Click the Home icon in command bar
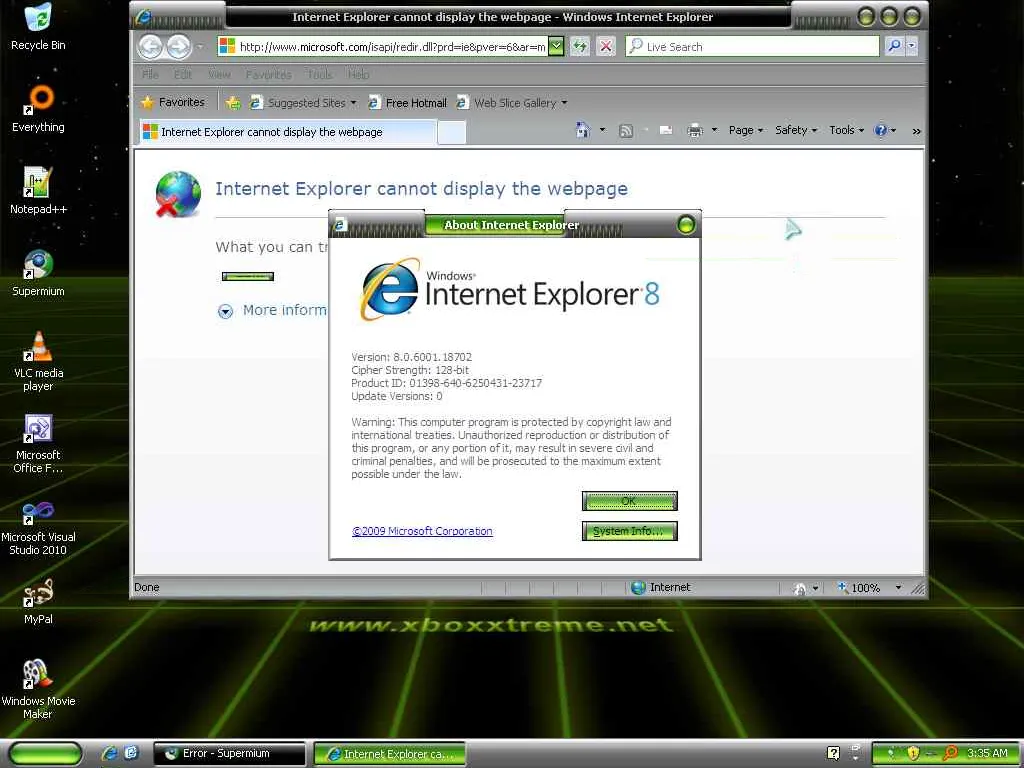This screenshot has height=768, width=1024. click(x=583, y=130)
